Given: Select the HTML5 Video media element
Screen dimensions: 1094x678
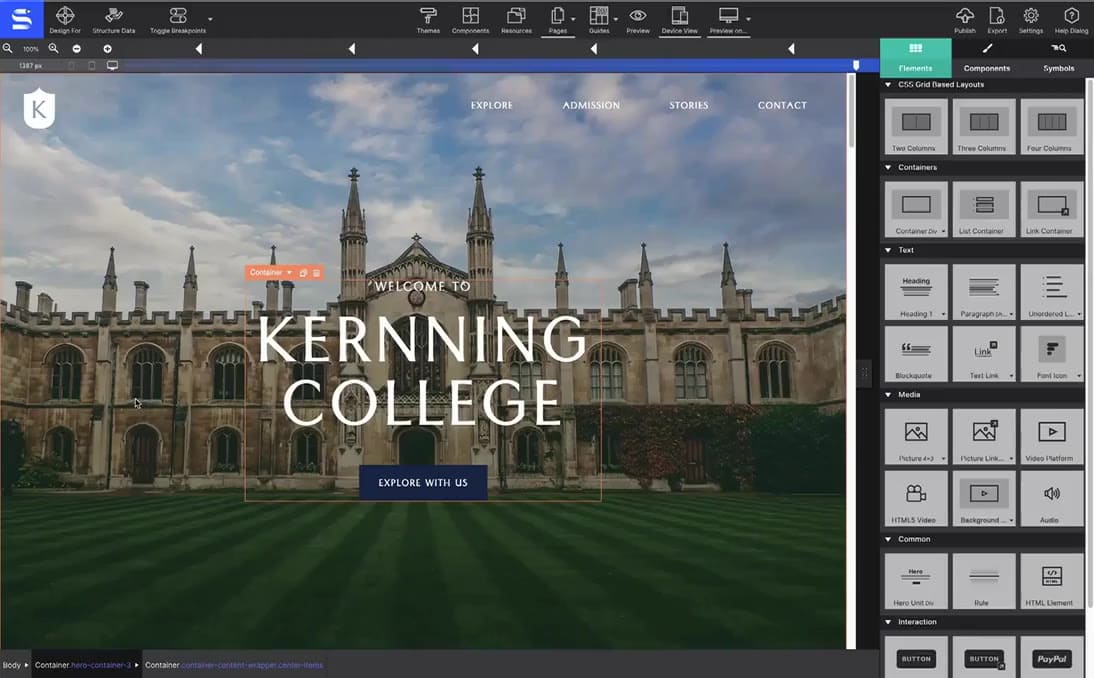Looking at the screenshot, I should [915, 498].
